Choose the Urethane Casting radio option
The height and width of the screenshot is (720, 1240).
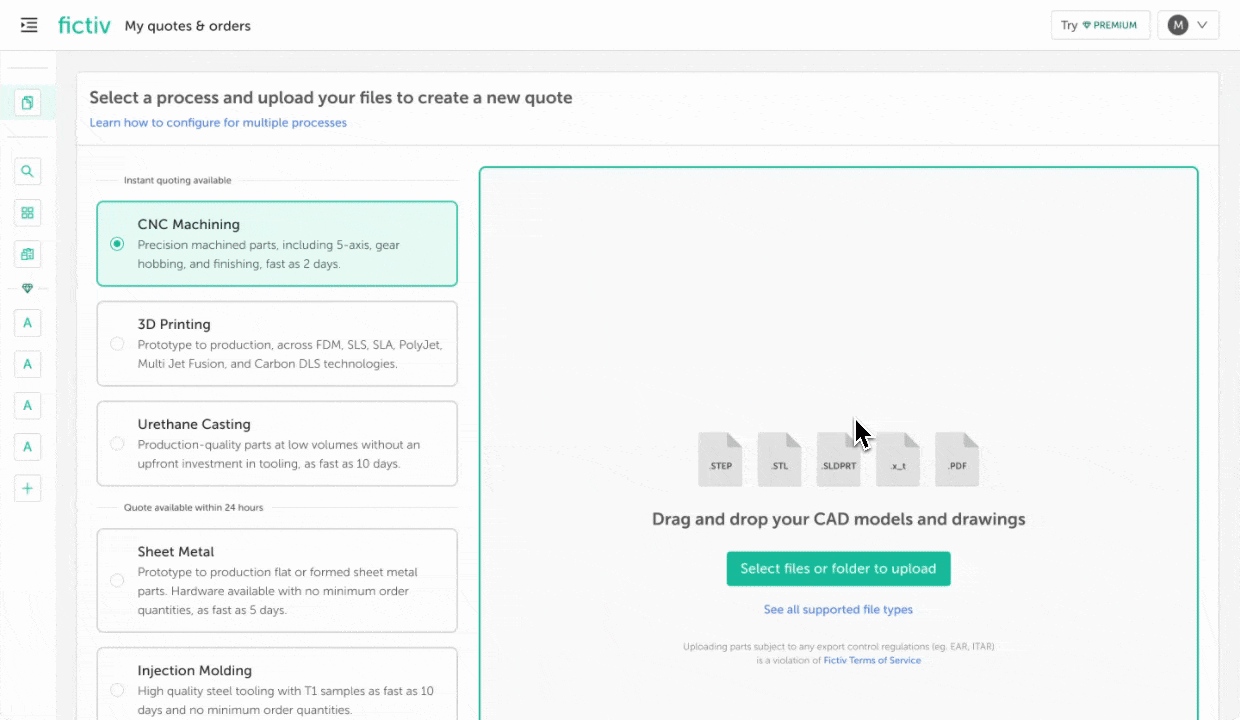pos(117,443)
